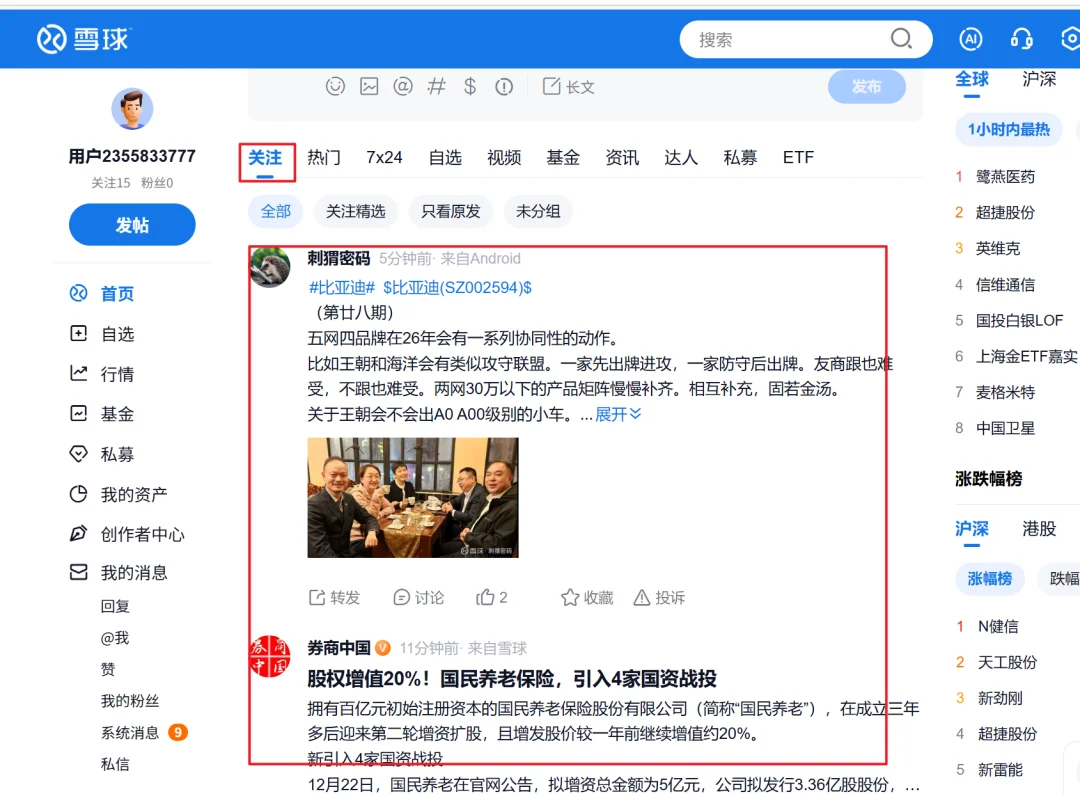Screen dimensions: 1080x794
Task: Switch to the 自选 feed tab
Action: click(446, 158)
